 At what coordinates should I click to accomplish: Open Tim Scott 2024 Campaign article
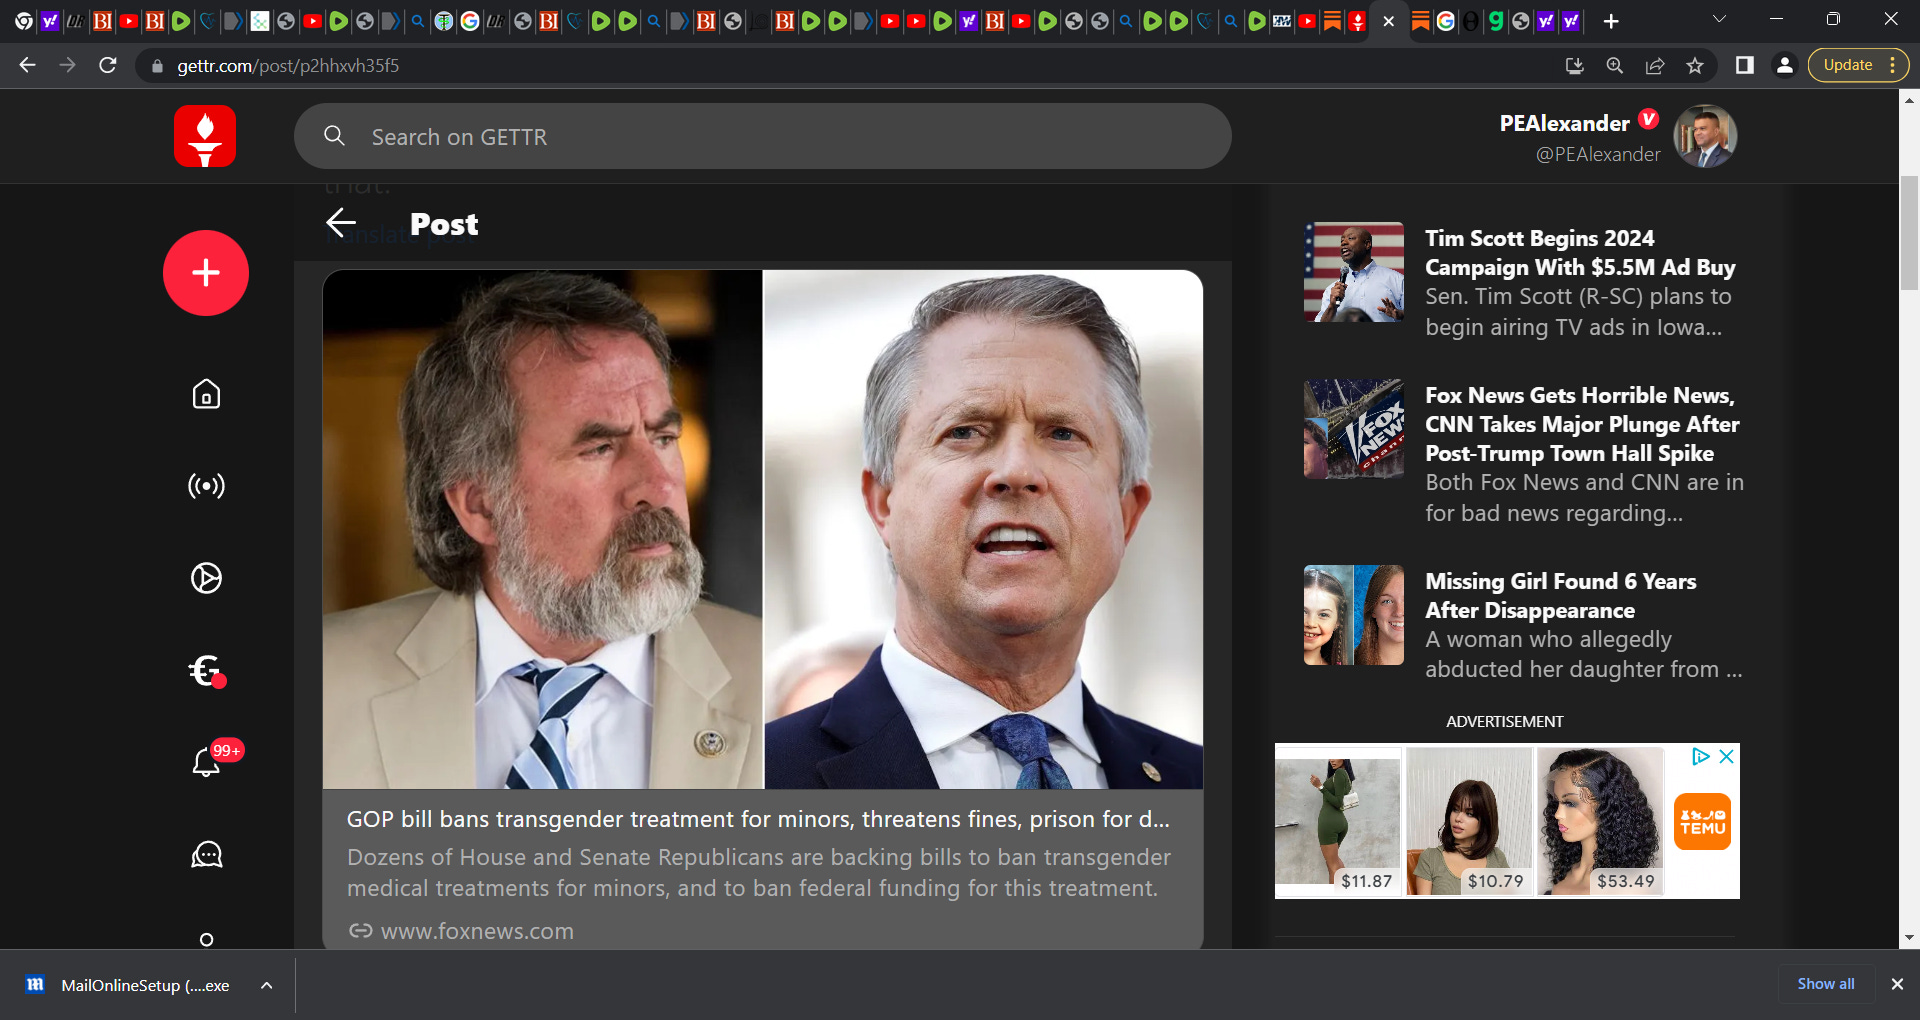point(1580,253)
